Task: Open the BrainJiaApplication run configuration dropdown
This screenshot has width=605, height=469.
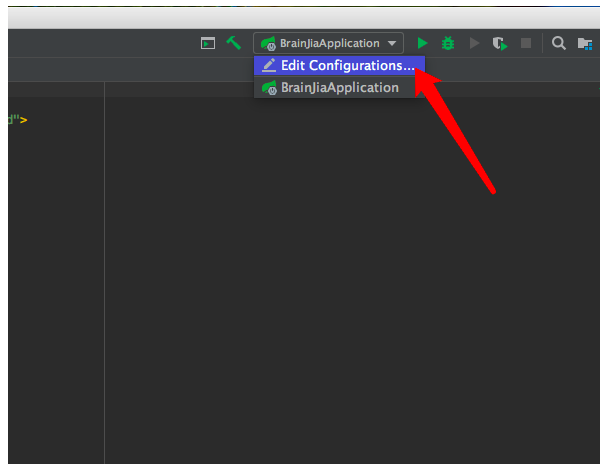Action: point(328,43)
